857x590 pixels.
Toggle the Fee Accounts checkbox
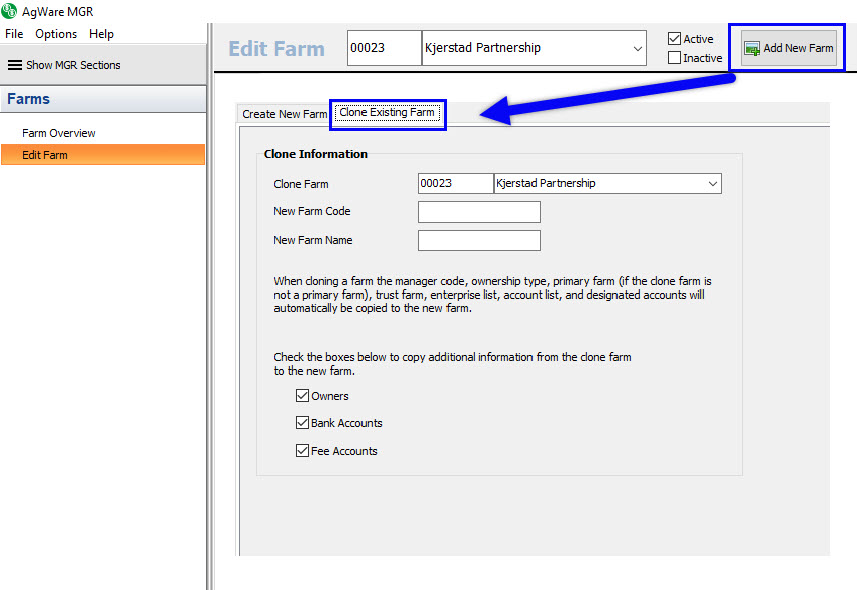tap(302, 451)
